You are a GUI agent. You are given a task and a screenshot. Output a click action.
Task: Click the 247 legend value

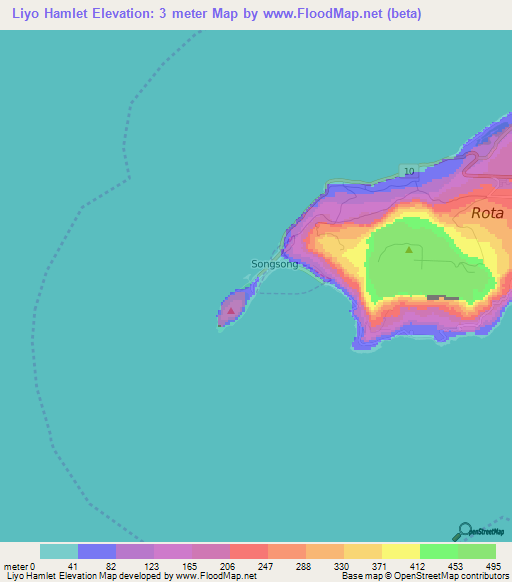pyautogui.click(x=265, y=566)
